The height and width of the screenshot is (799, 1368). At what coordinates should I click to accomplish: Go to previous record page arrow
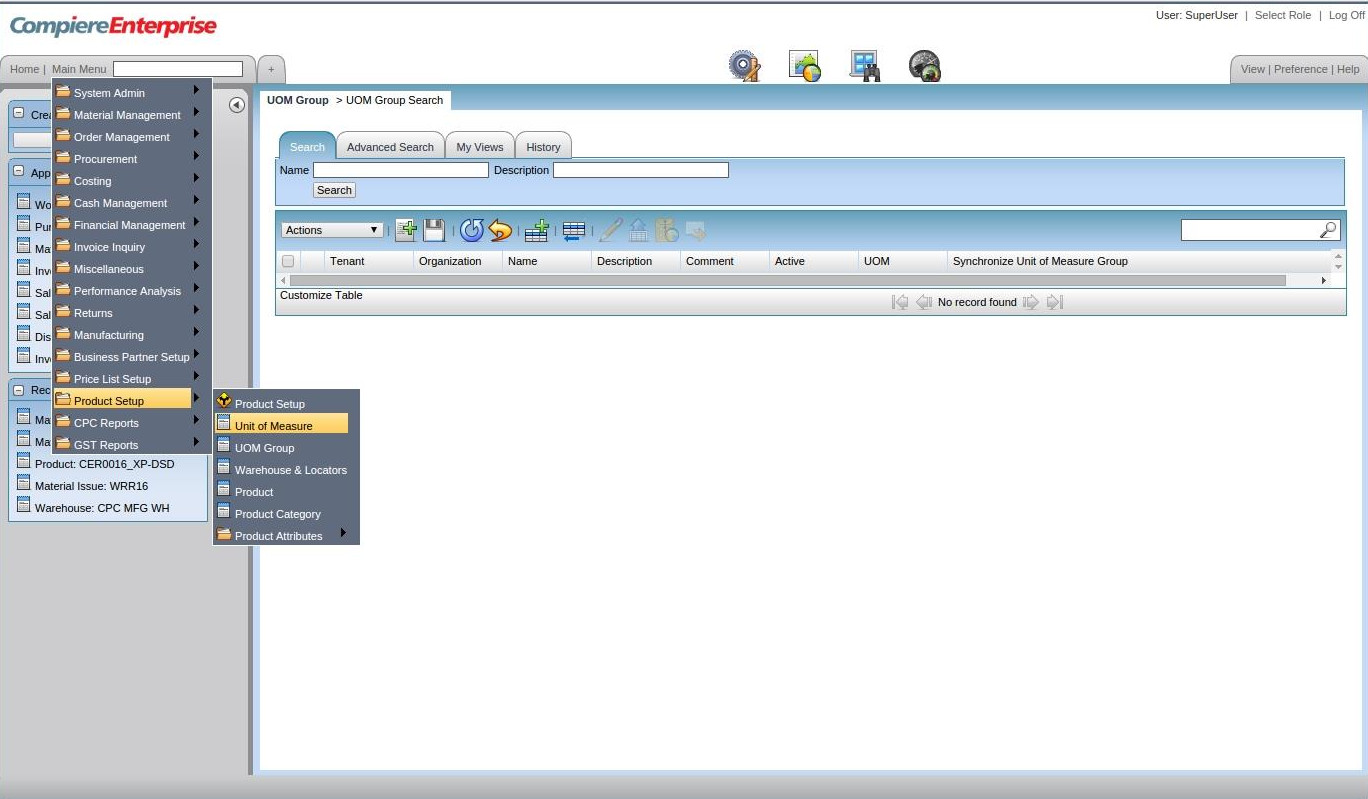[924, 302]
